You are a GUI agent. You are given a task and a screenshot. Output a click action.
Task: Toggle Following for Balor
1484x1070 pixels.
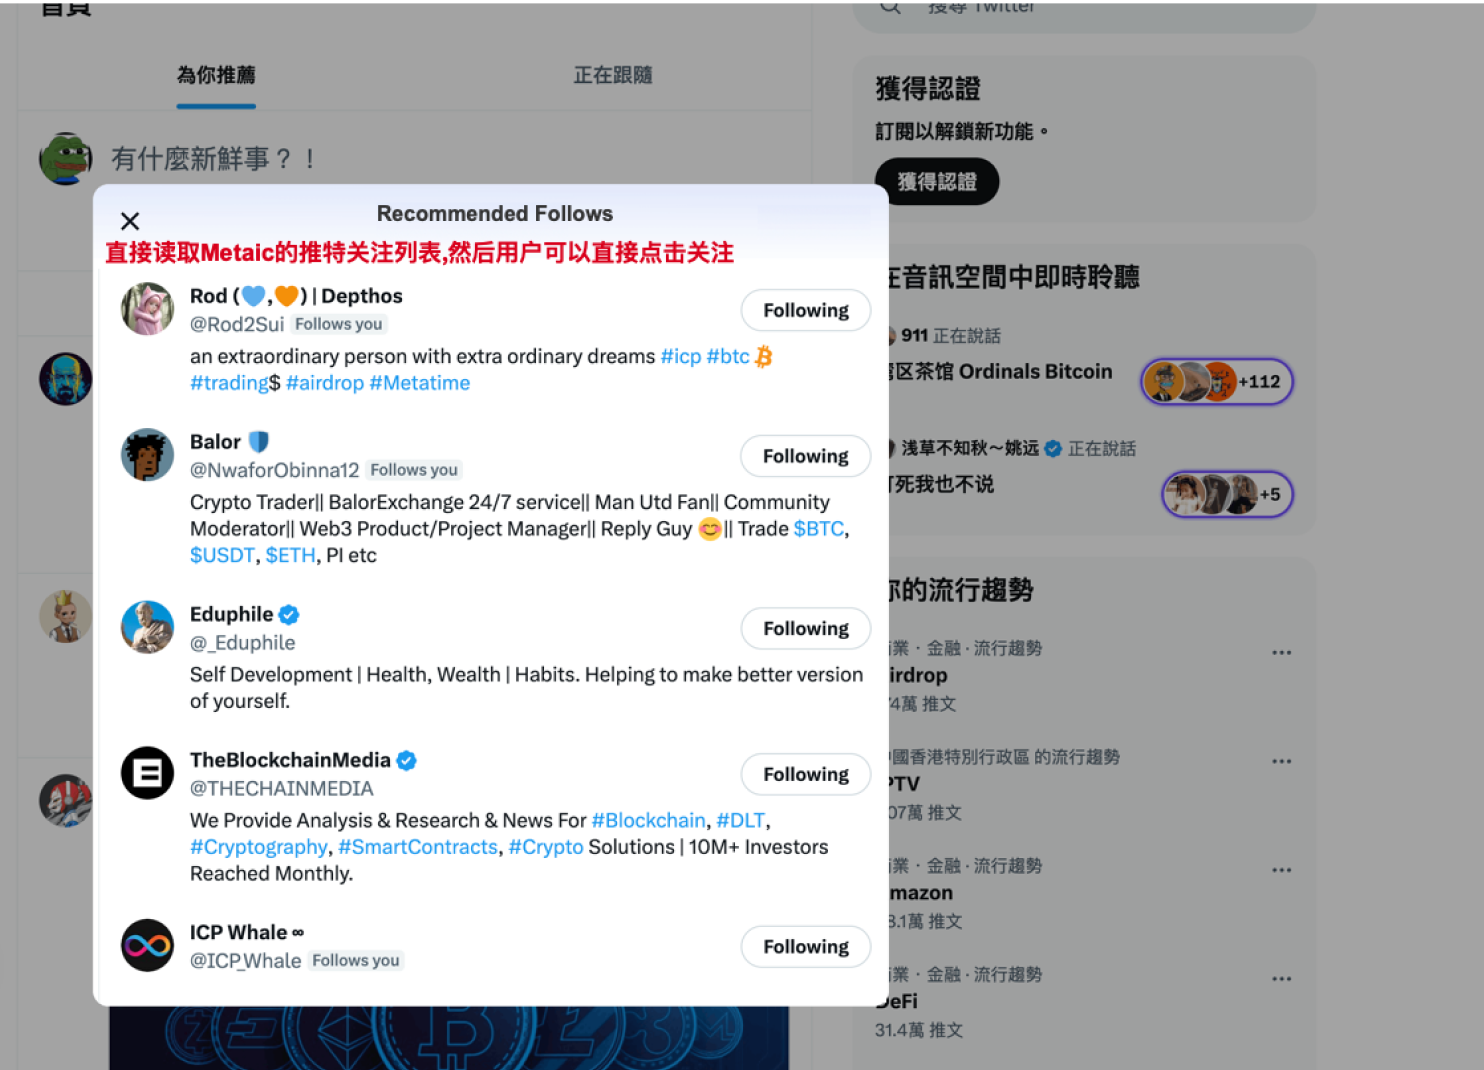[x=805, y=456]
